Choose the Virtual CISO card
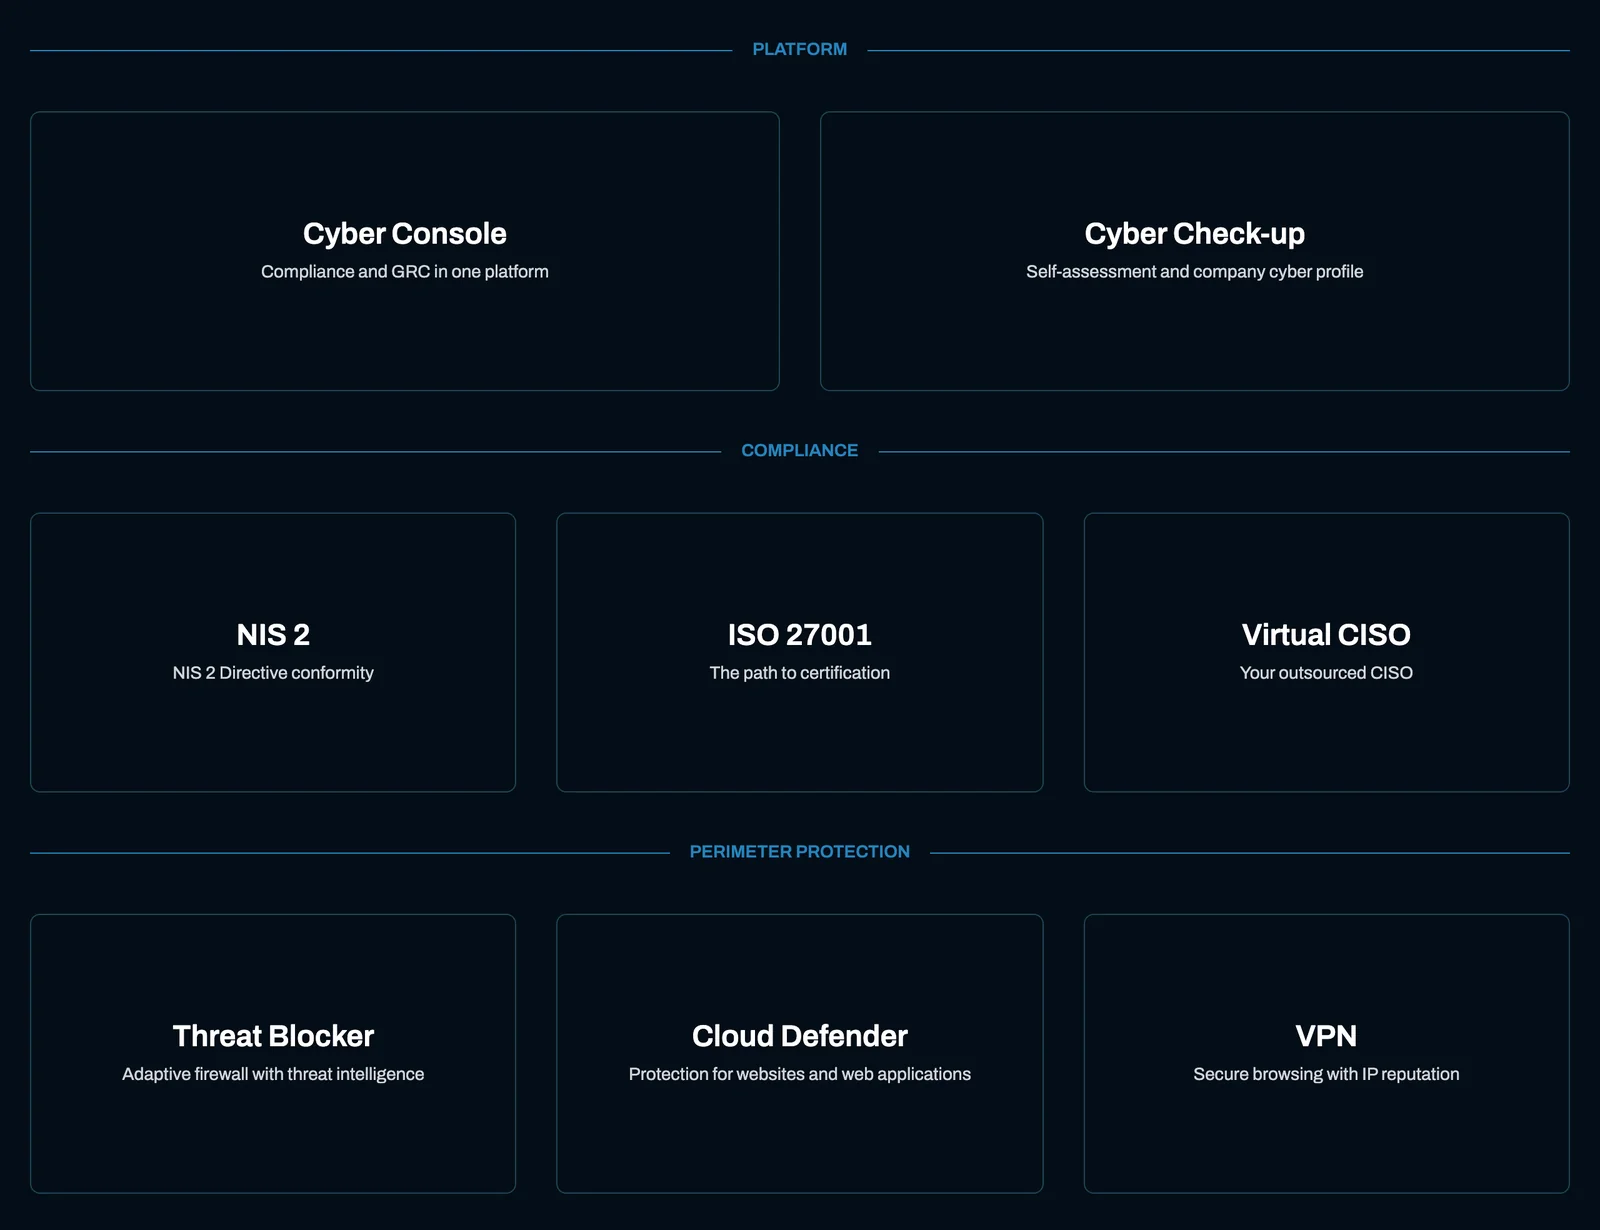 [1327, 652]
